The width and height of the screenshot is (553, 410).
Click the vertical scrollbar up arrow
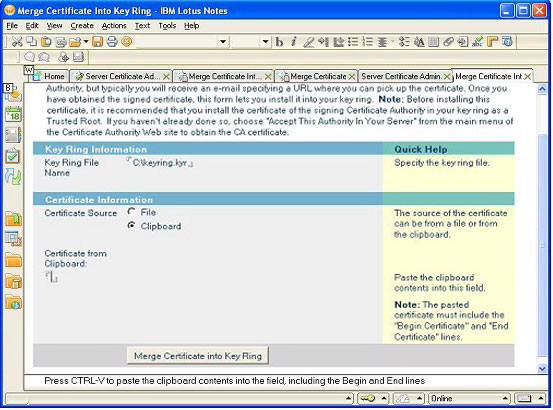(542, 89)
